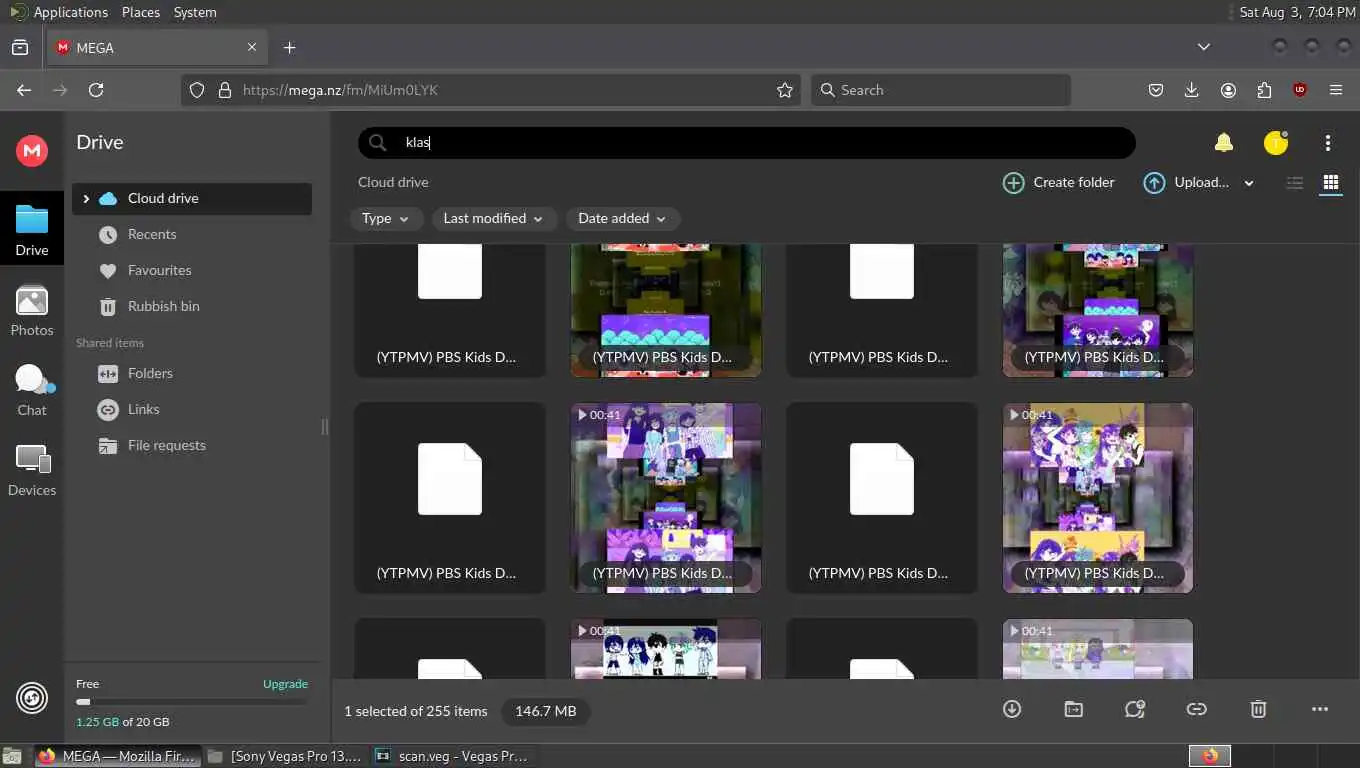Switch to Sony Vegas Pro 13 taskbar item
Viewport: 1360px width, 768px height.
pos(286,756)
